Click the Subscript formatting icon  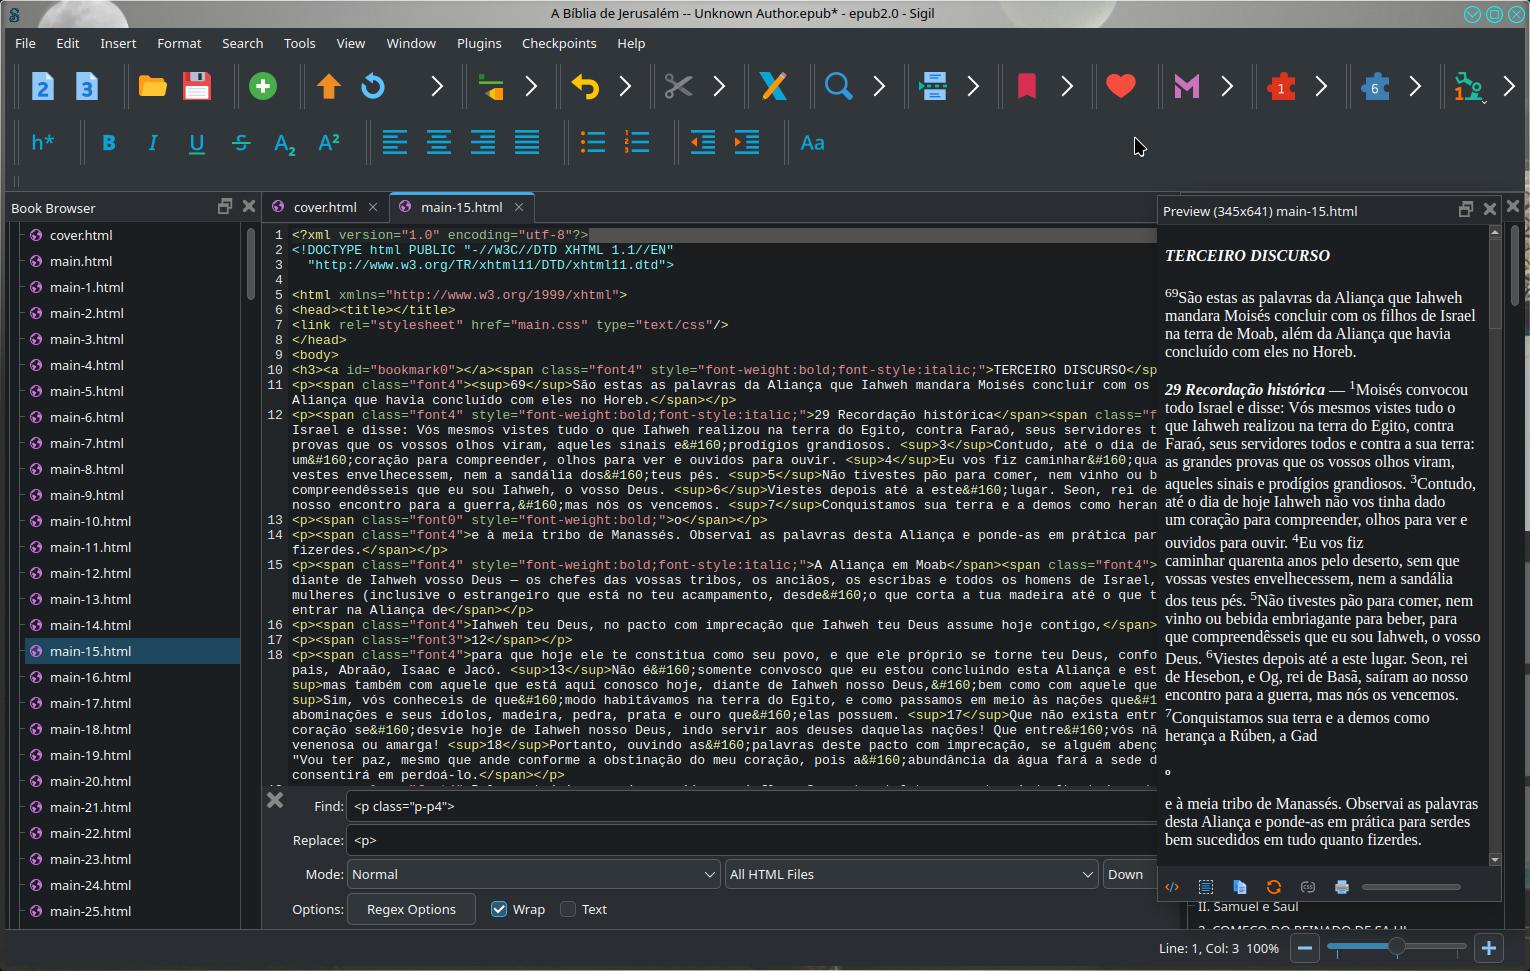click(285, 143)
